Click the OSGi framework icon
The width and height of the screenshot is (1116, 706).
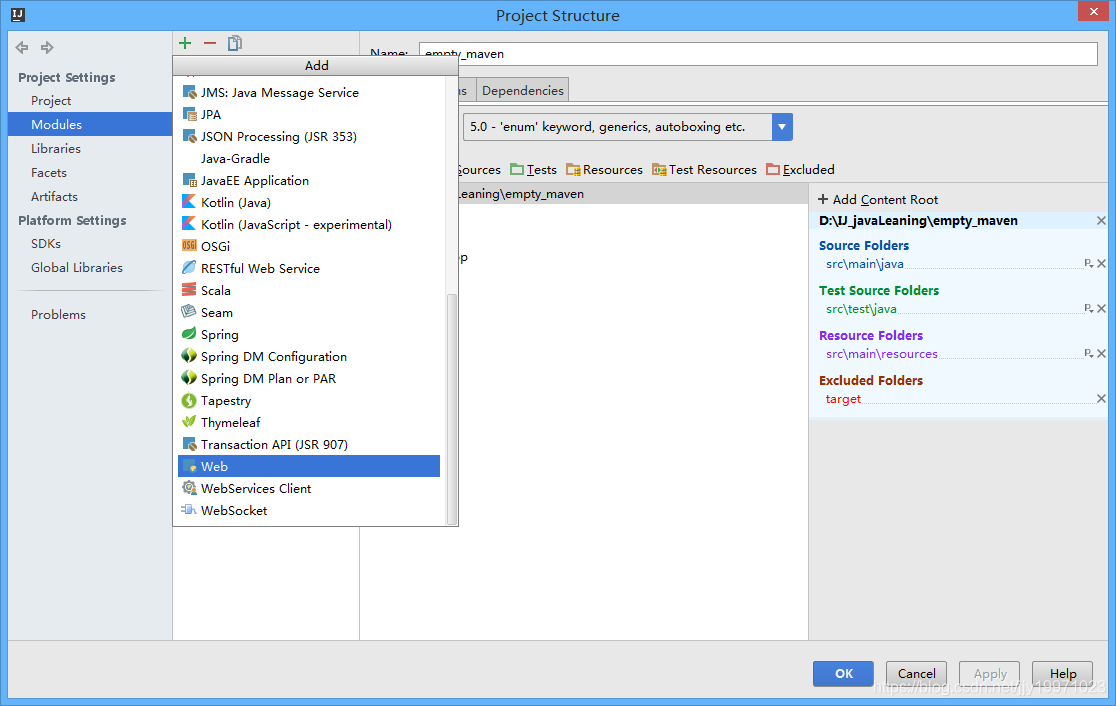pyautogui.click(x=189, y=246)
